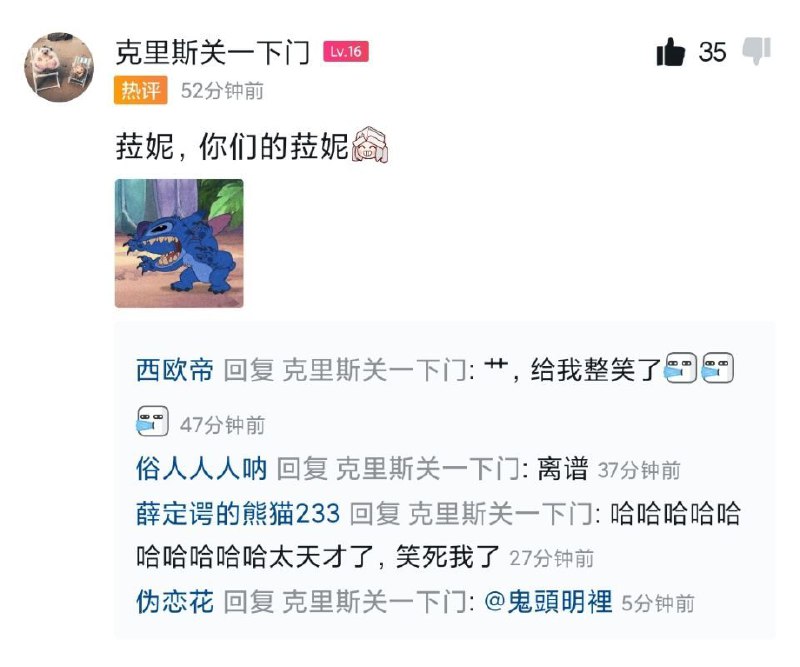Tap masked-face emoji beside 47分钟前

pos(153,421)
